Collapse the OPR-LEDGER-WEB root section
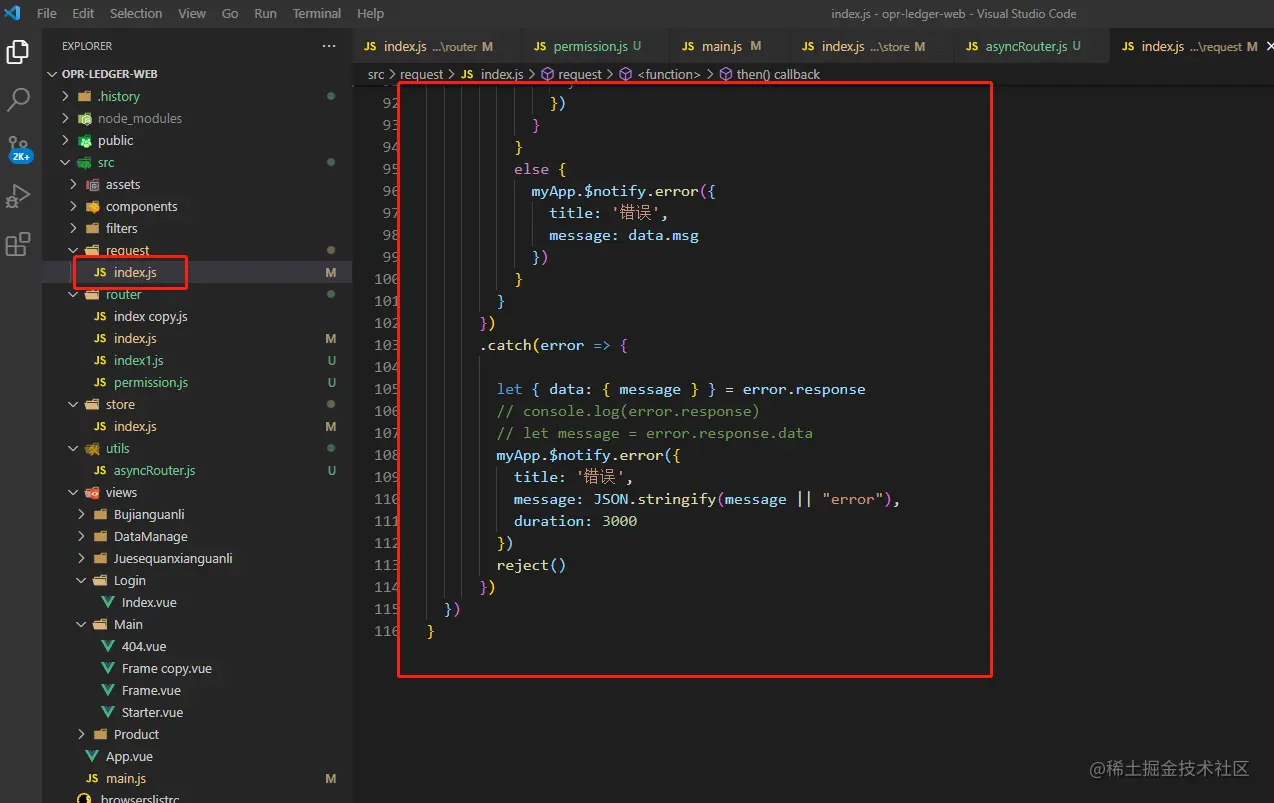The width and height of the screenshot is (1274, 803). click(111, 74)
